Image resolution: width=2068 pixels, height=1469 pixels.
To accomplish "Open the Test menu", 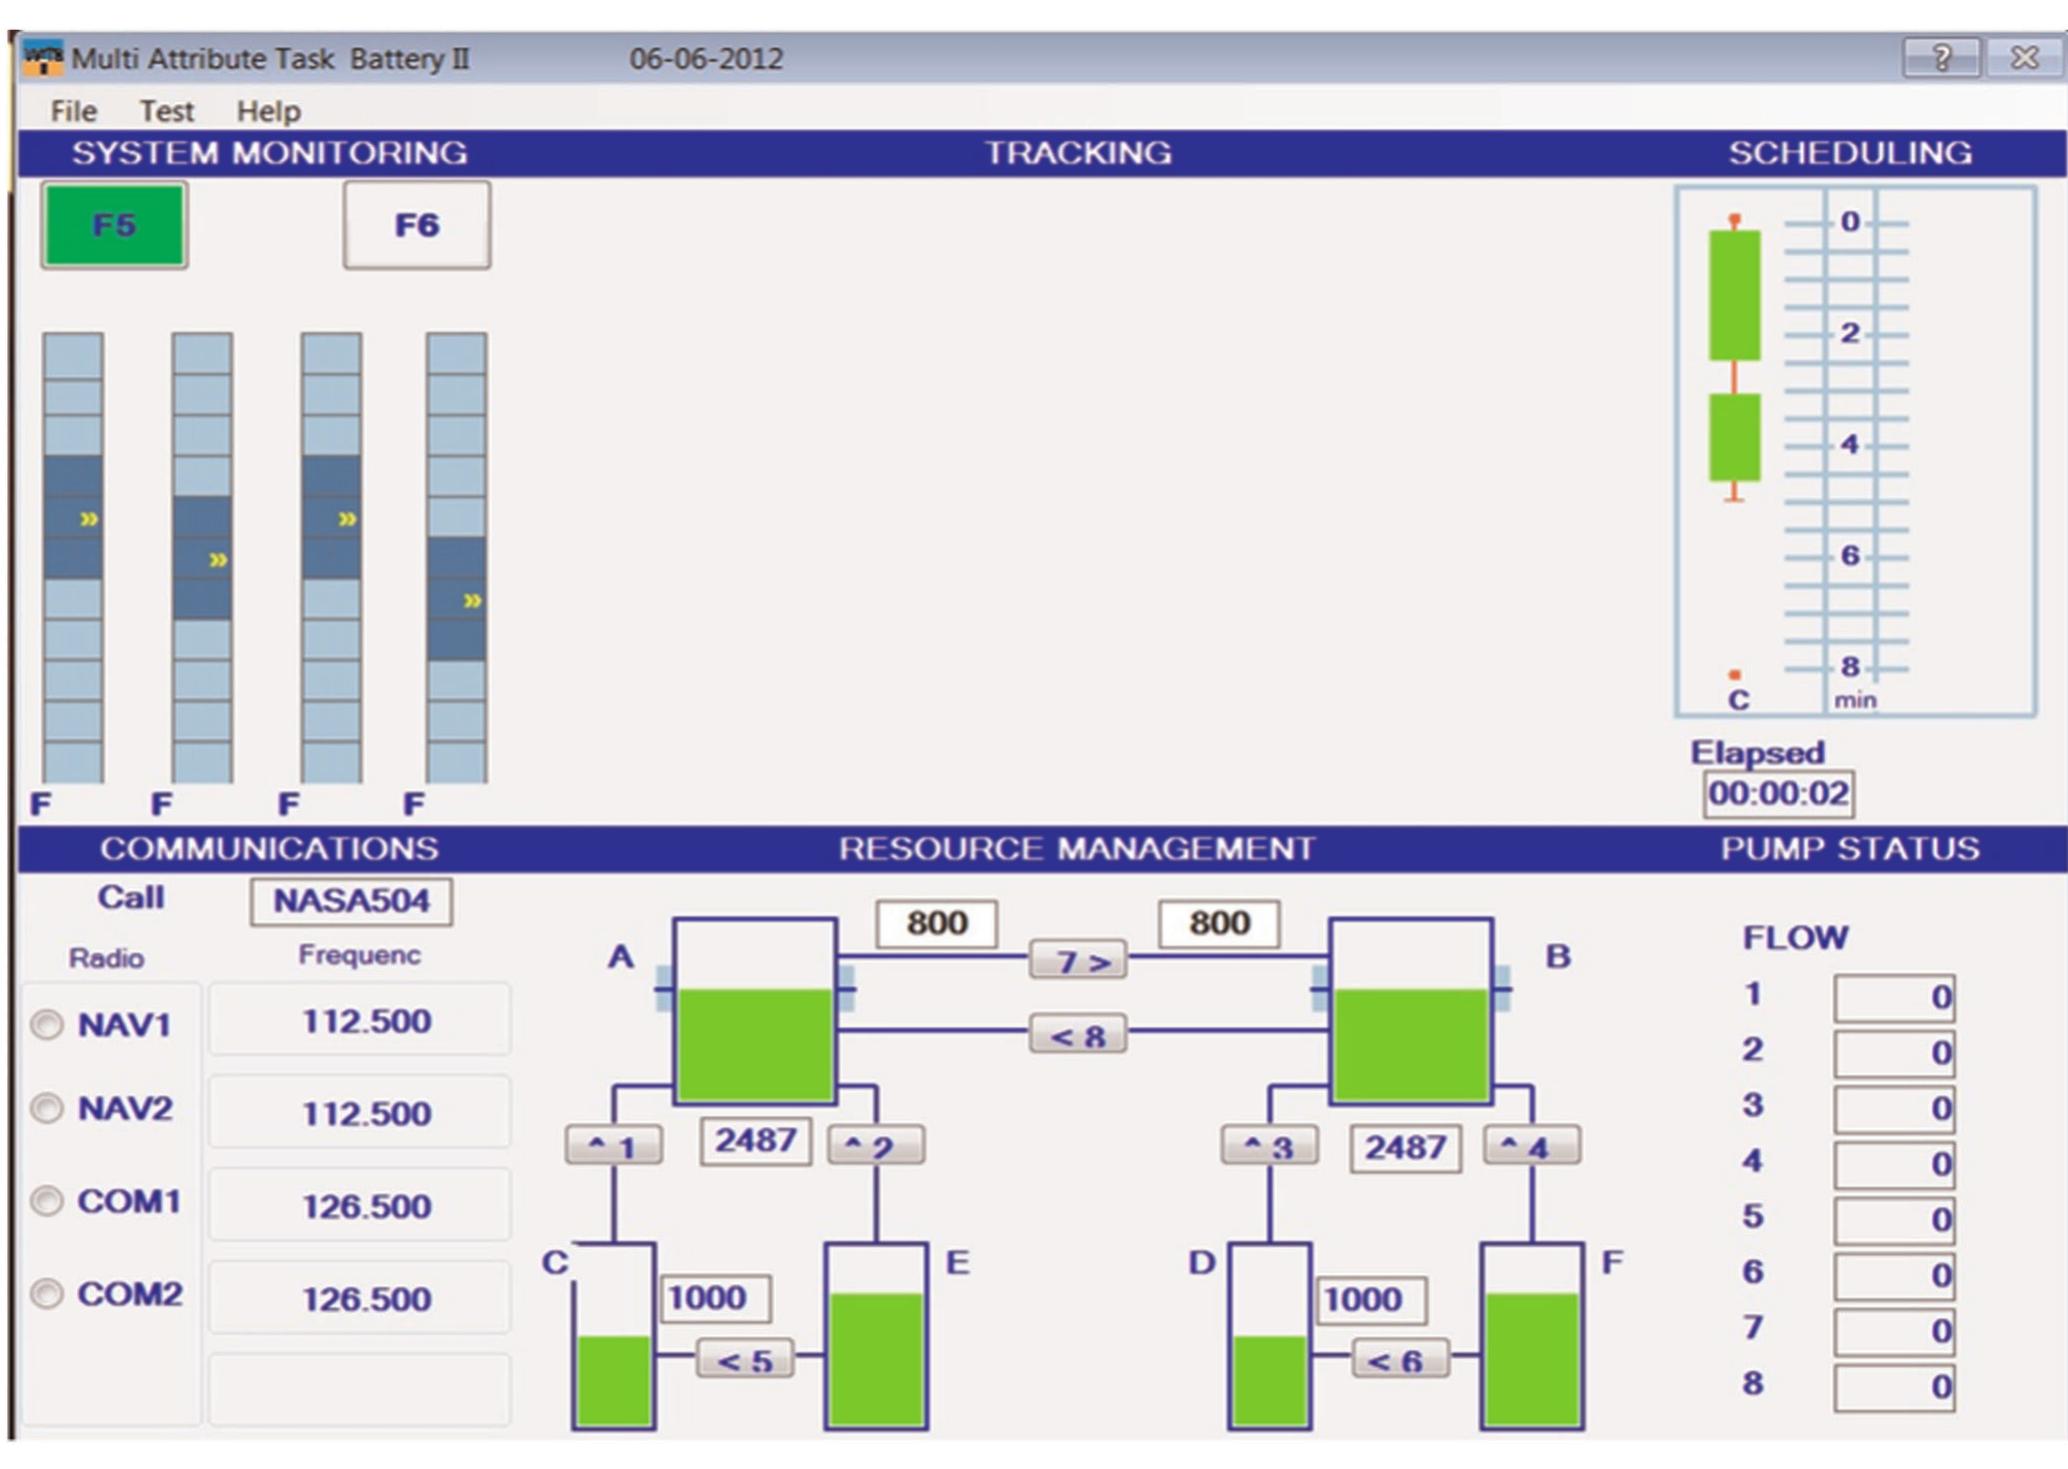I will tap(166, 111).
